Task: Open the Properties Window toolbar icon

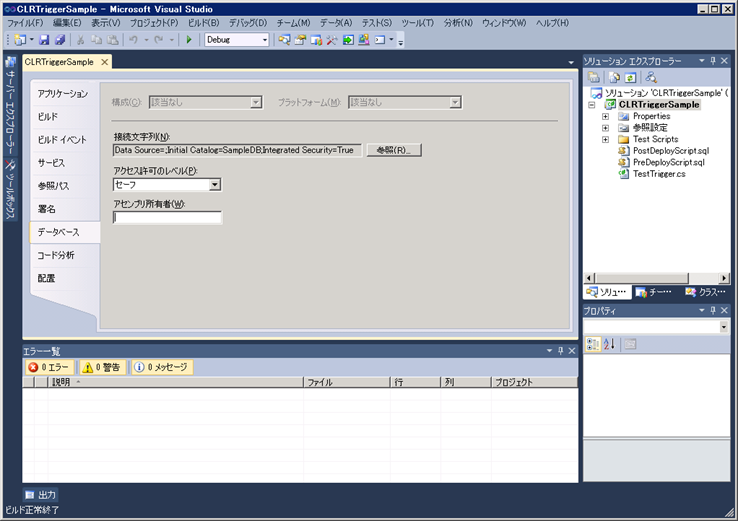Action: [x=300, y=40]
